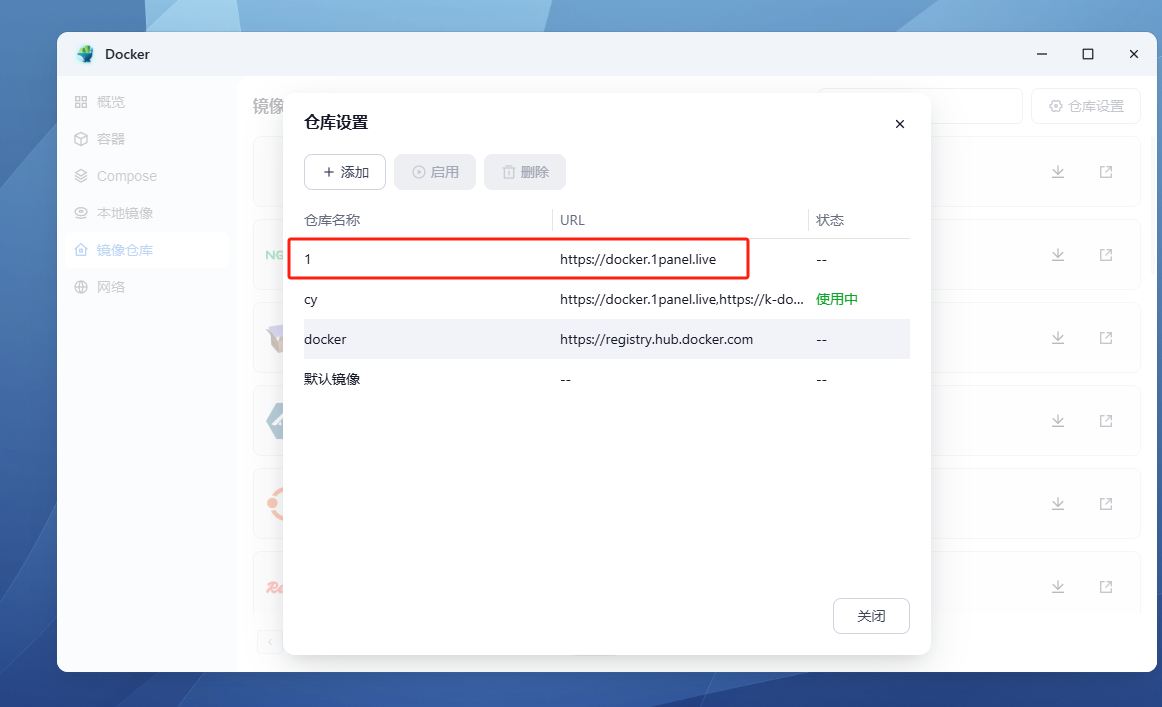This screenshot has height=707, width=1162.
Task: Click the 状态 column header
Action: coord(830,220)
